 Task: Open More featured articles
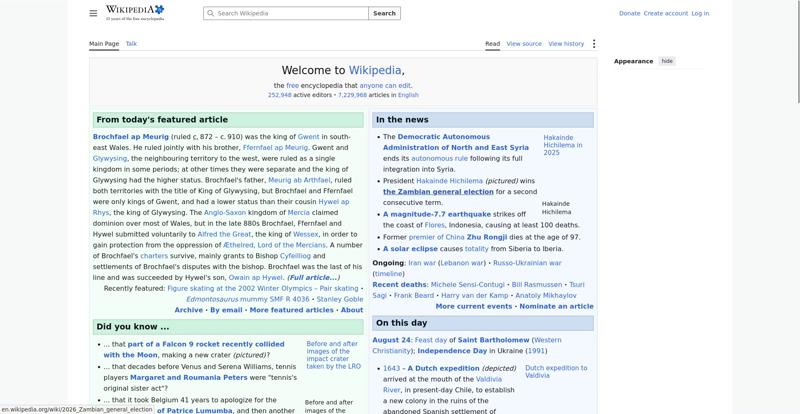(x=291, y=310)
